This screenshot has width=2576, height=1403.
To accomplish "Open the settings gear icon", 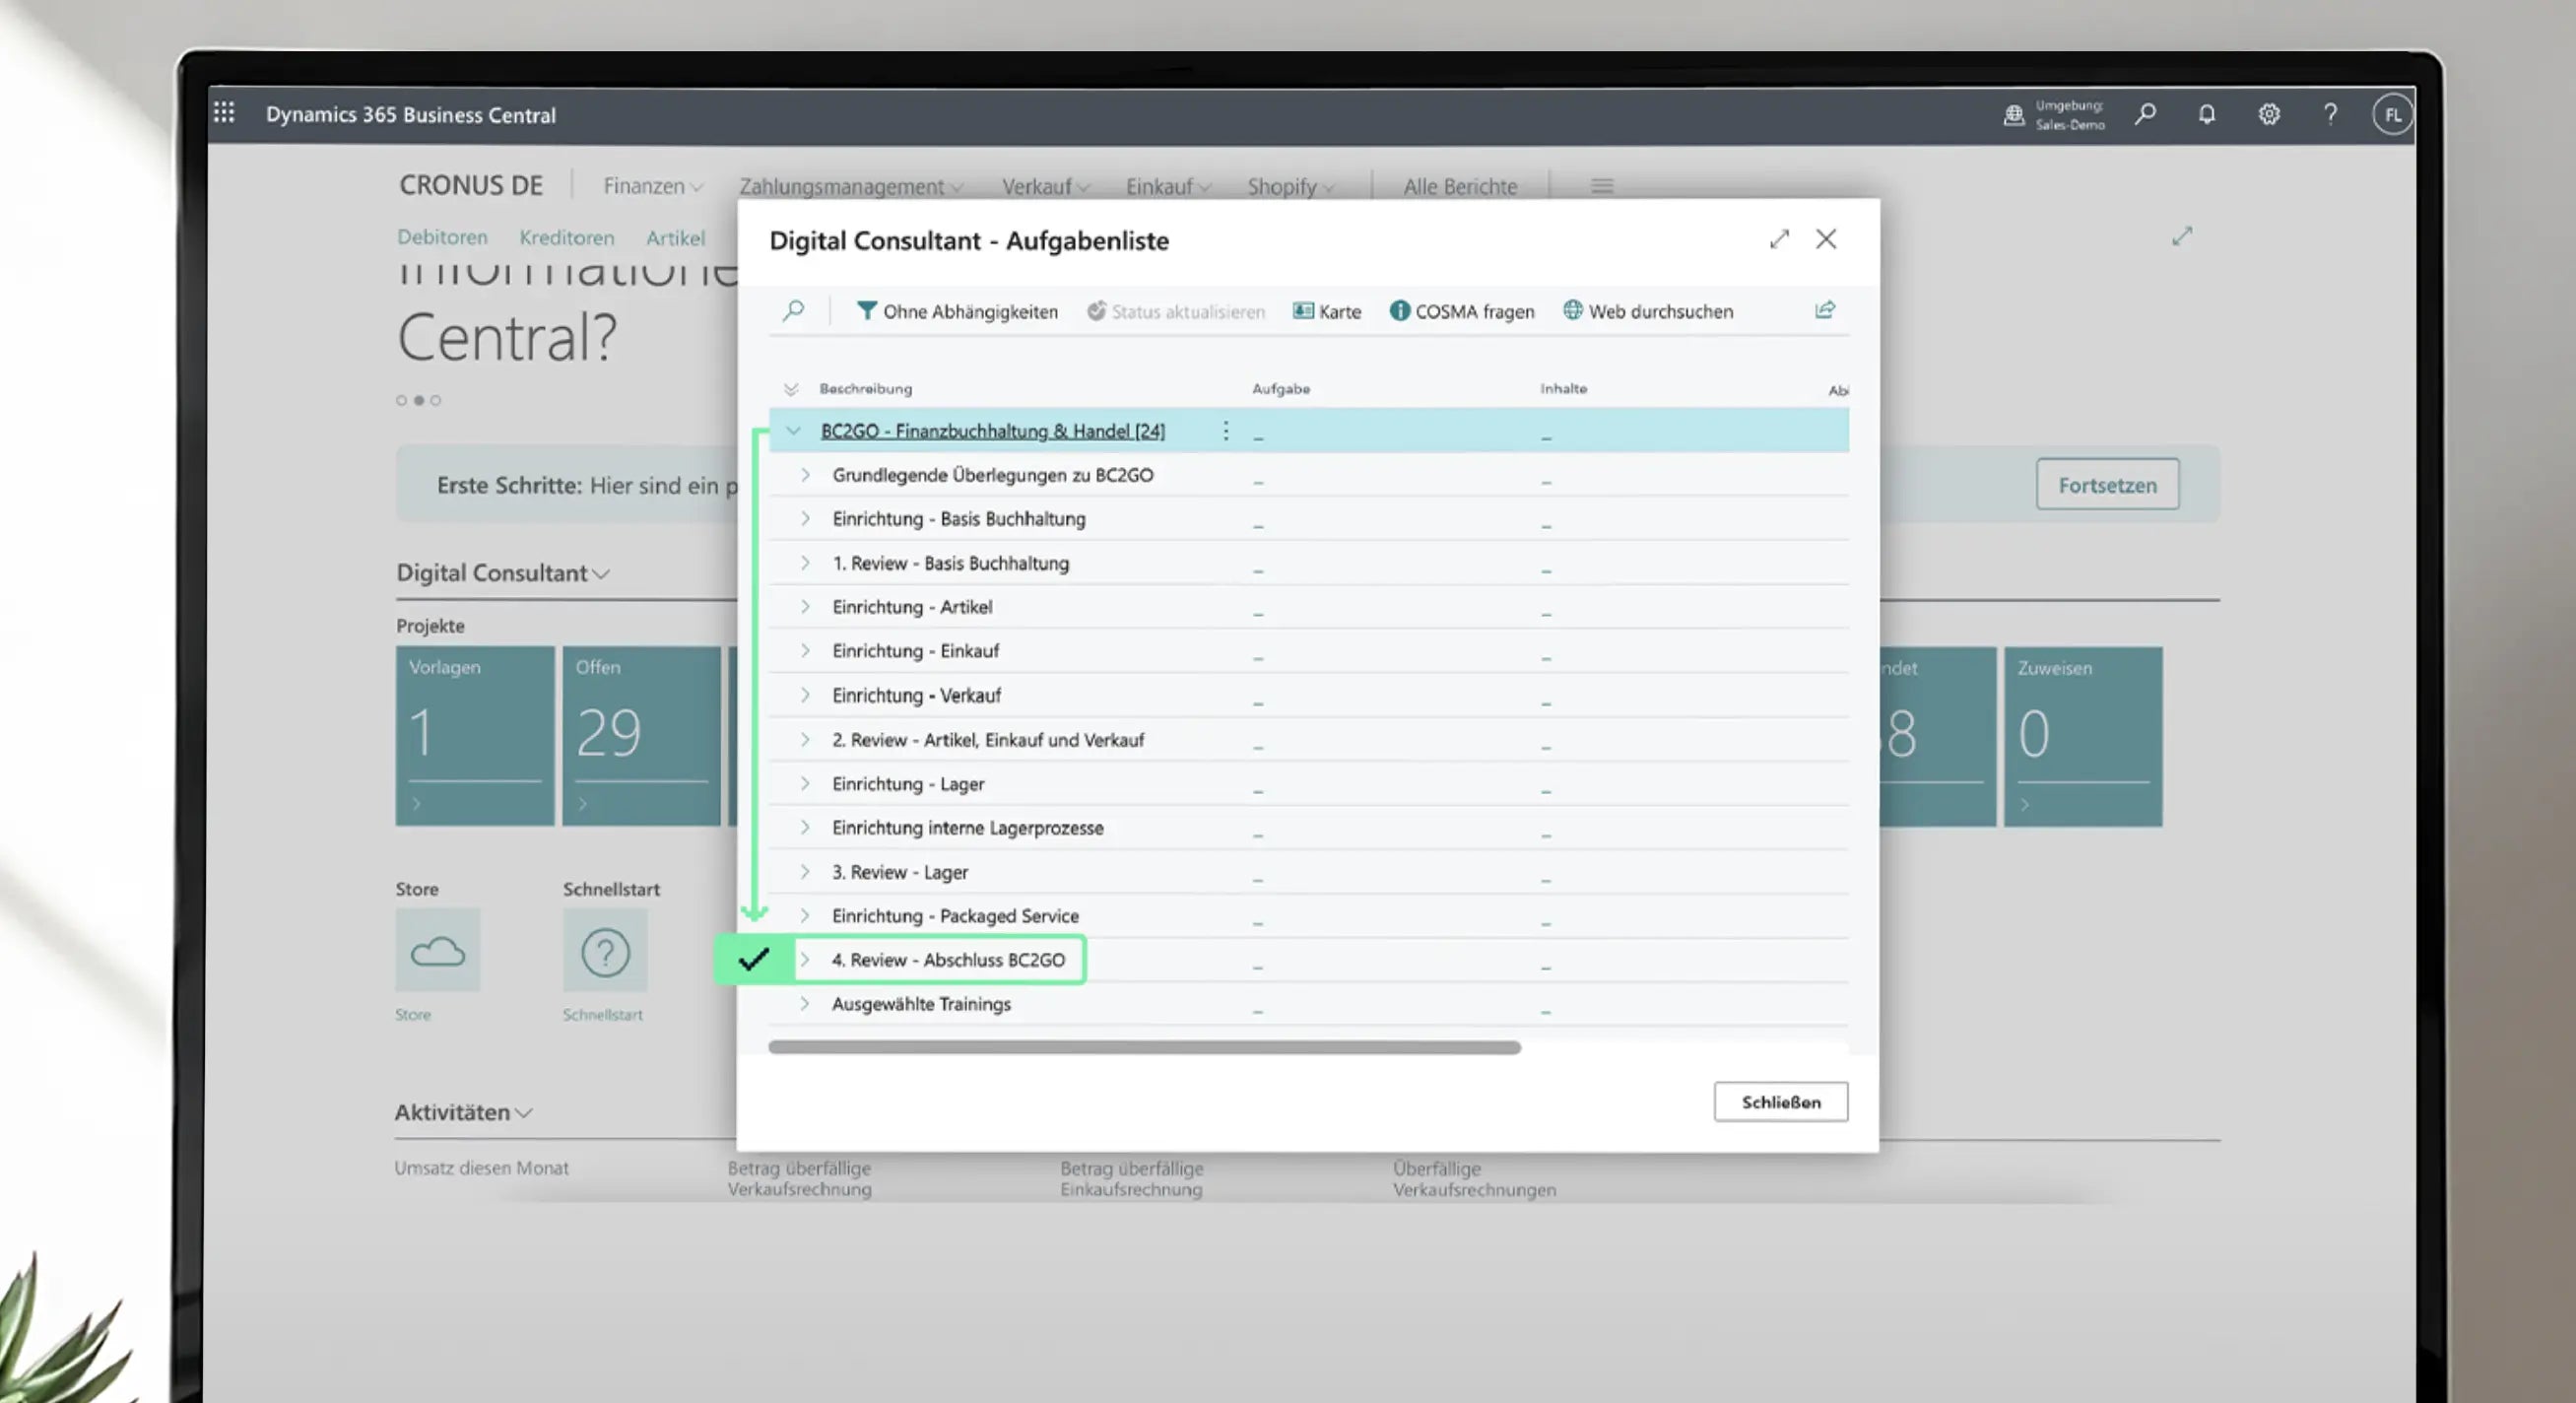I will click(2268, 114).
